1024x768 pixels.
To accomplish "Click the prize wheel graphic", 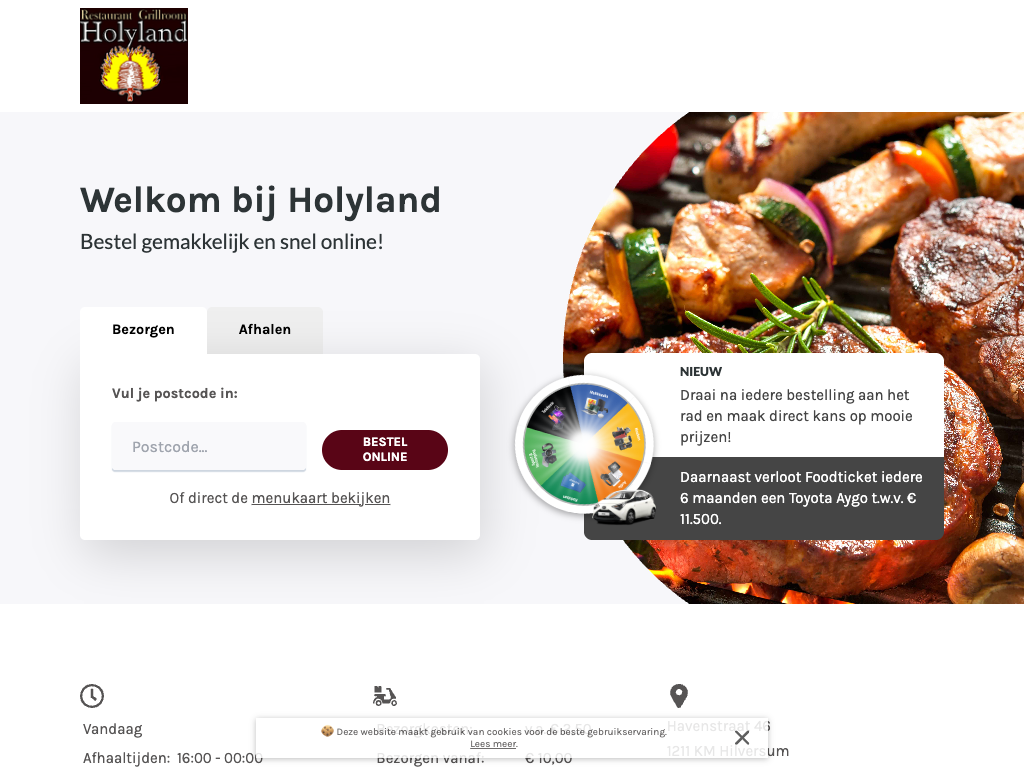I will pos(584,444).
